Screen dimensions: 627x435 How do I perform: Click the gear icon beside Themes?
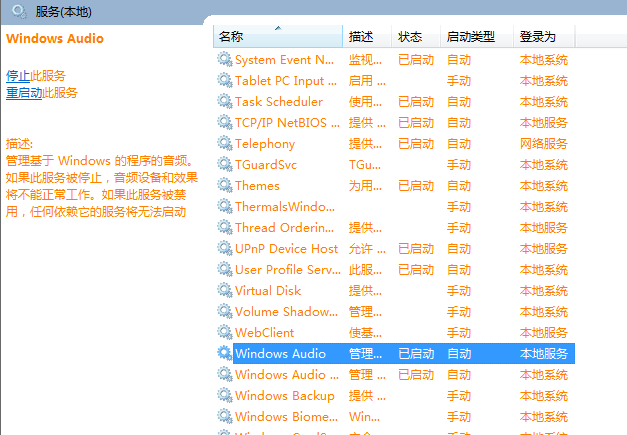[x=225, y=185]
